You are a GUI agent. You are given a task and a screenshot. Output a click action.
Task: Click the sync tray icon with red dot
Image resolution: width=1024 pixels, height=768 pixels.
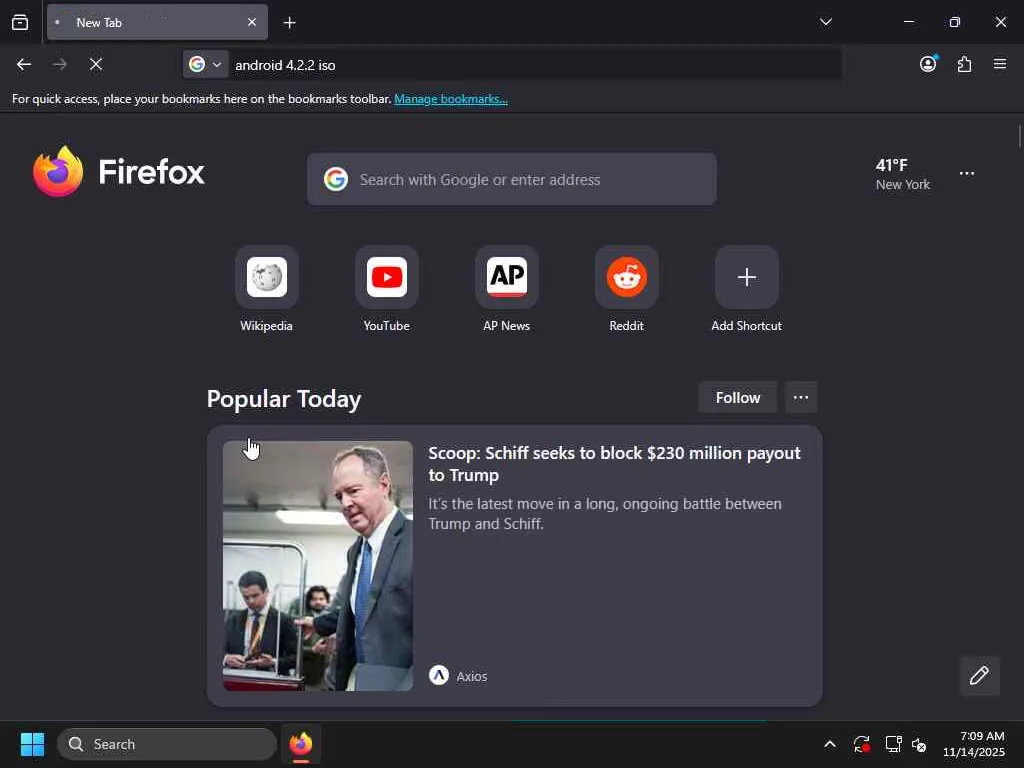coord(862,744)
